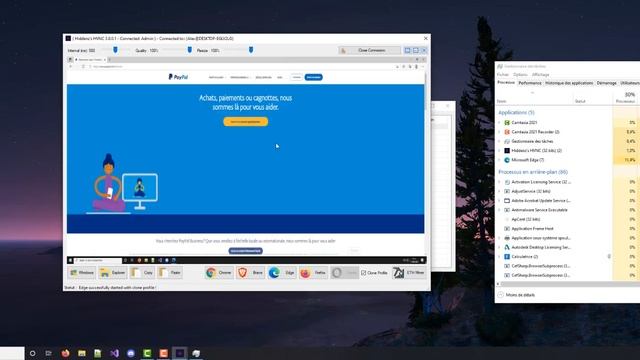Expand the Camtasia 2021 process row
Viewport: 640px width, 360px height.
(500, 122)
